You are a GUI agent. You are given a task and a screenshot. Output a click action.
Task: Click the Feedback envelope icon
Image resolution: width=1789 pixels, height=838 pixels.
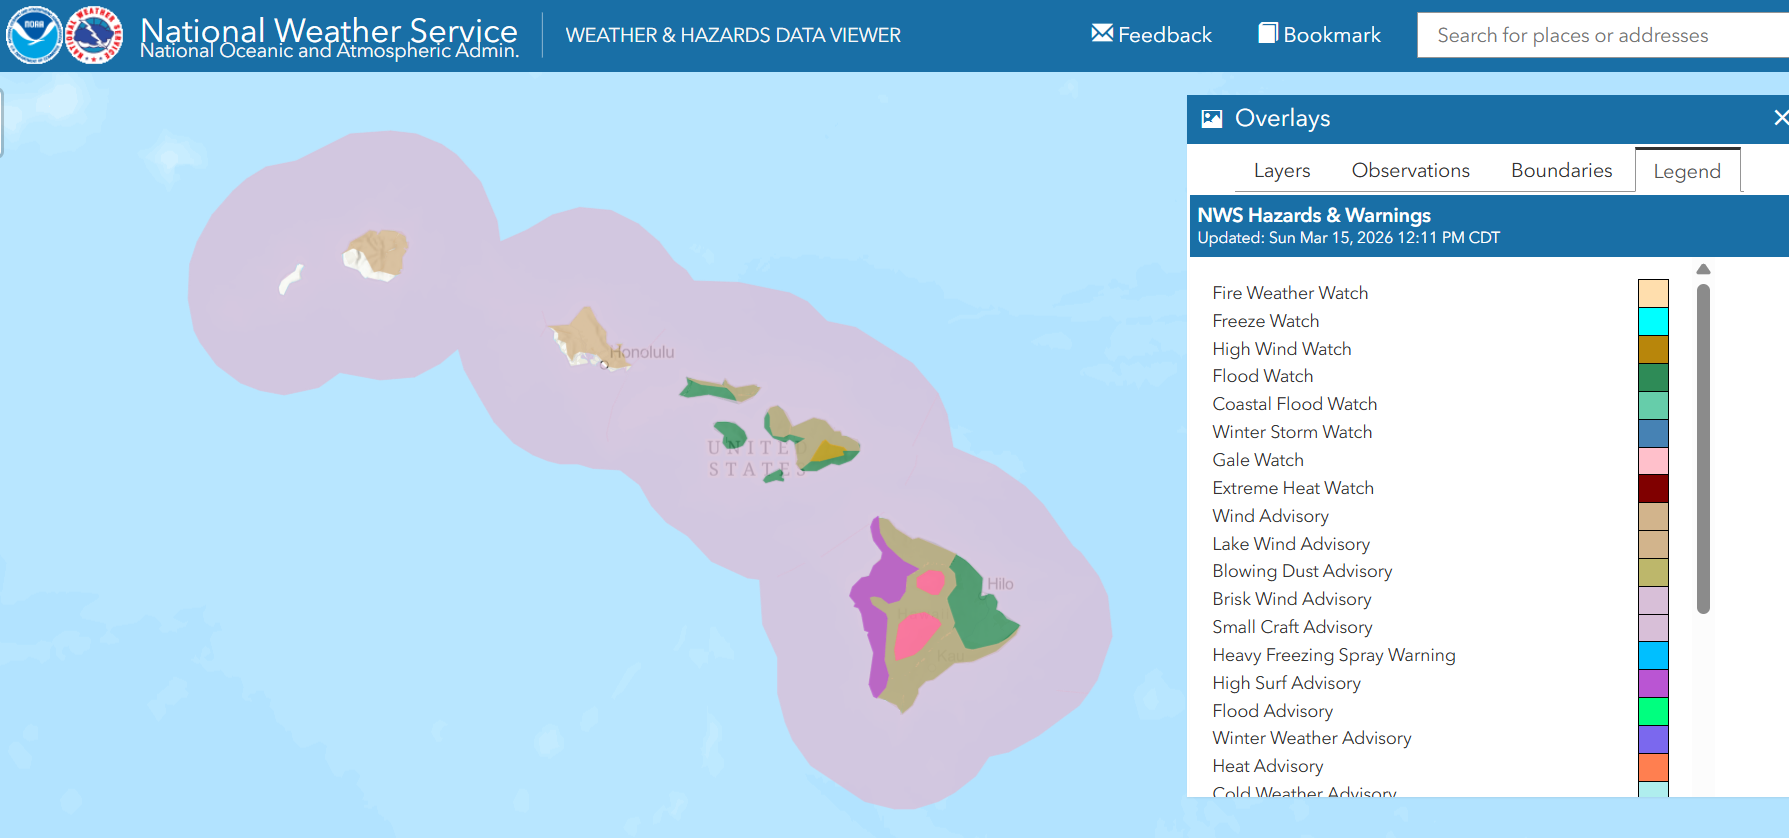tap(1102, 33)
